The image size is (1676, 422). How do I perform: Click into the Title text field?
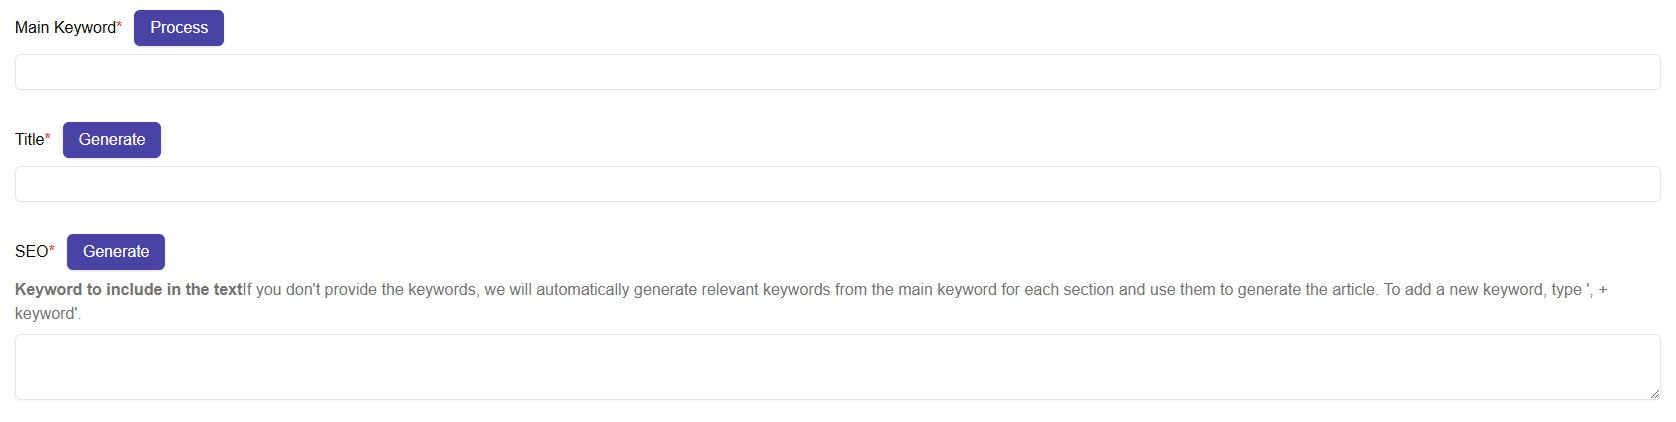[837, 184]
